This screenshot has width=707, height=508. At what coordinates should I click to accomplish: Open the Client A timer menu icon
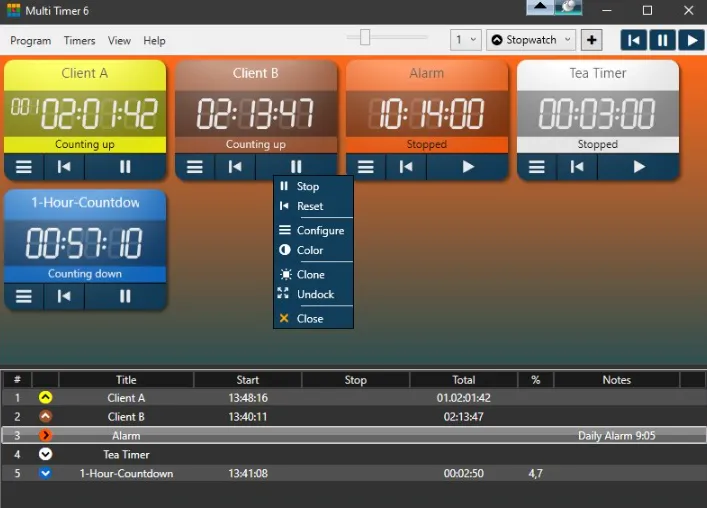coord(24,167)
